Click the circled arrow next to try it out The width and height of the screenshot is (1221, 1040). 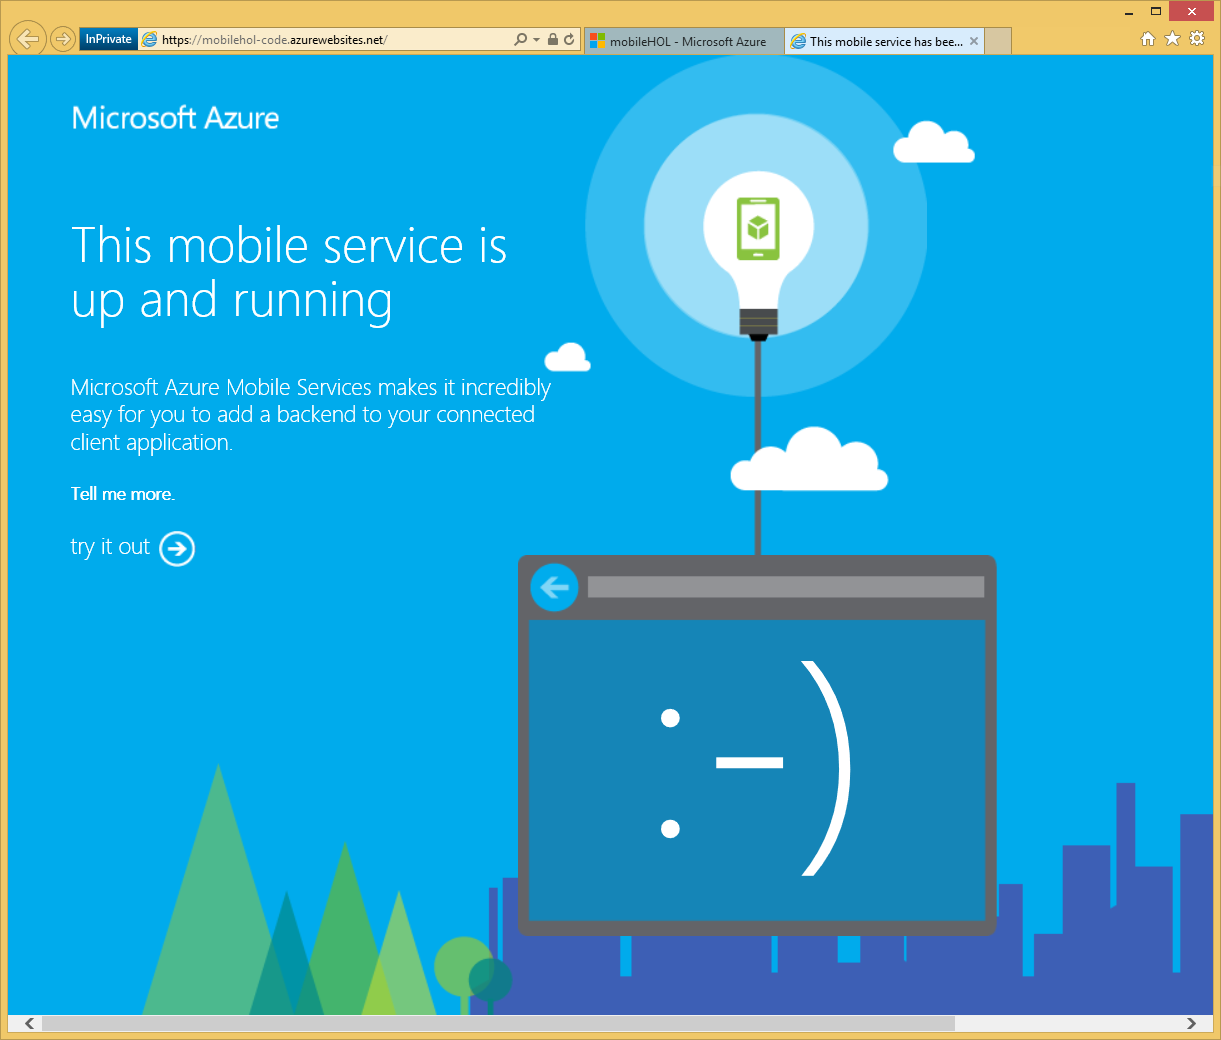tap(177, 548)
